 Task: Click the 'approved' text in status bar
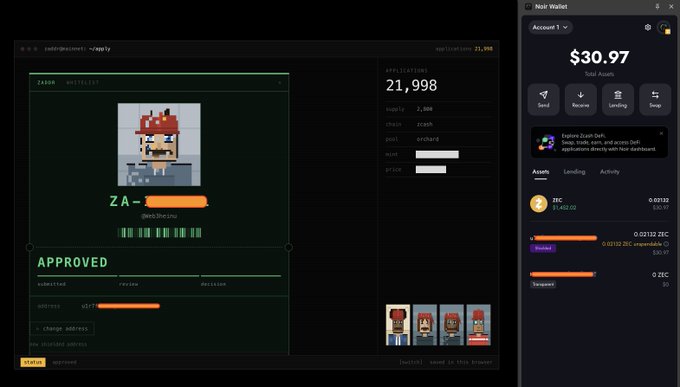[x=65, y=362]
